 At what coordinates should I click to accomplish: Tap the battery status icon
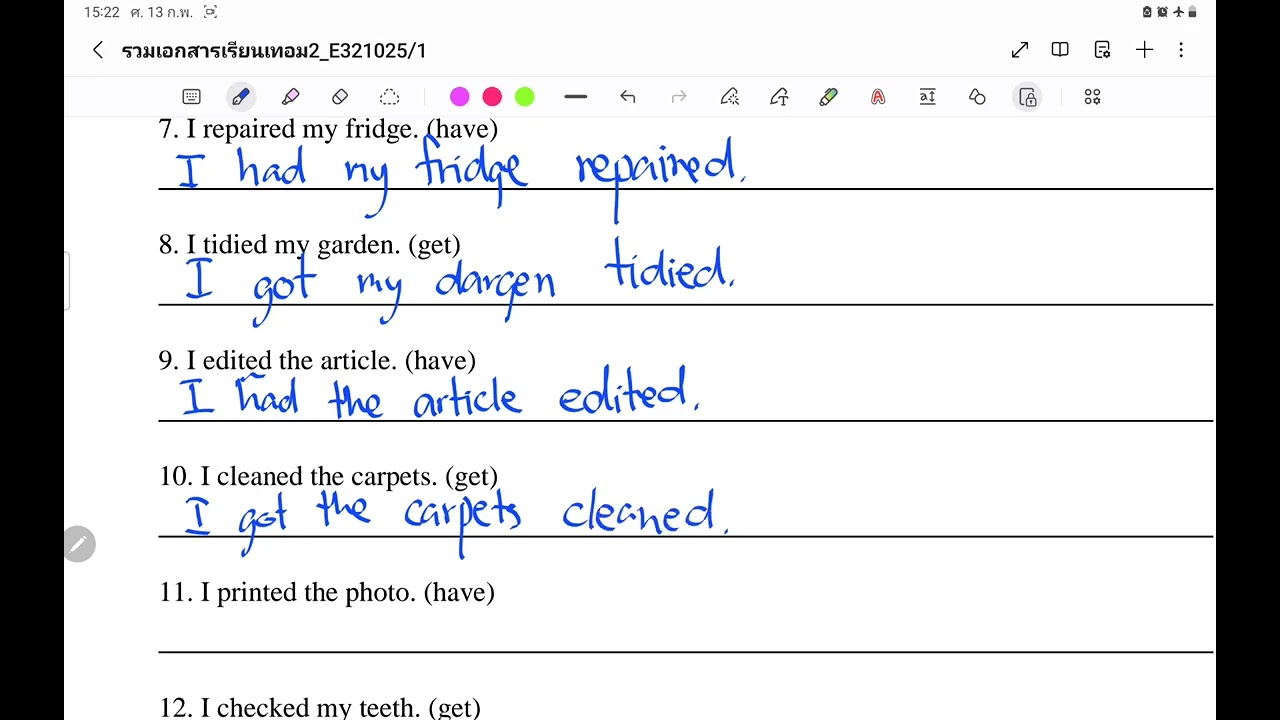coord(1192,12)
